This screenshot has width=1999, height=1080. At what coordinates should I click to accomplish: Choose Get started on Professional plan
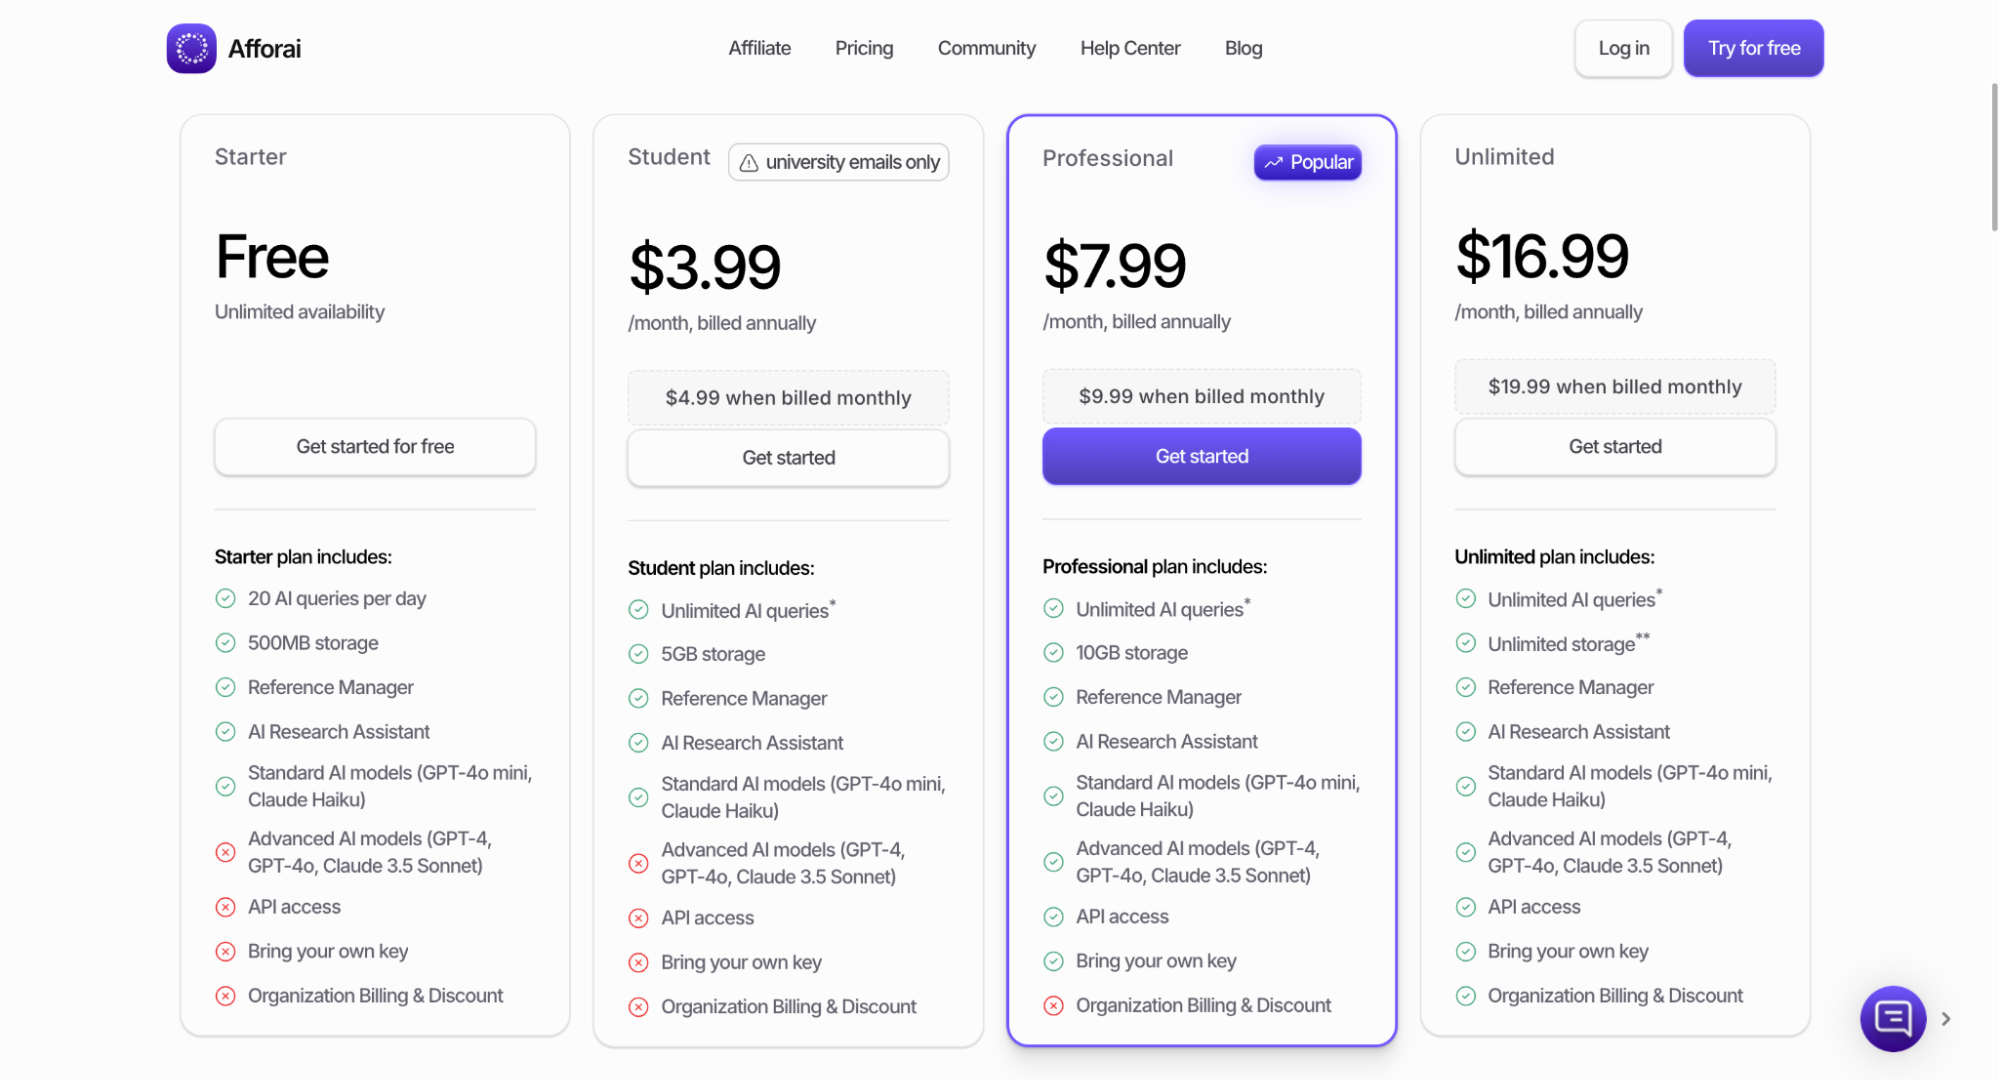[x=1201, y=456]
